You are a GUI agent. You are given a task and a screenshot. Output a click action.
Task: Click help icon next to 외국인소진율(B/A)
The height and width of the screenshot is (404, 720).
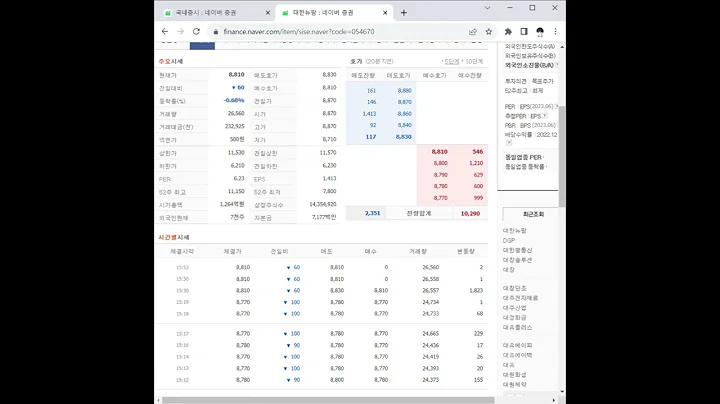click(x=557, y=65)
